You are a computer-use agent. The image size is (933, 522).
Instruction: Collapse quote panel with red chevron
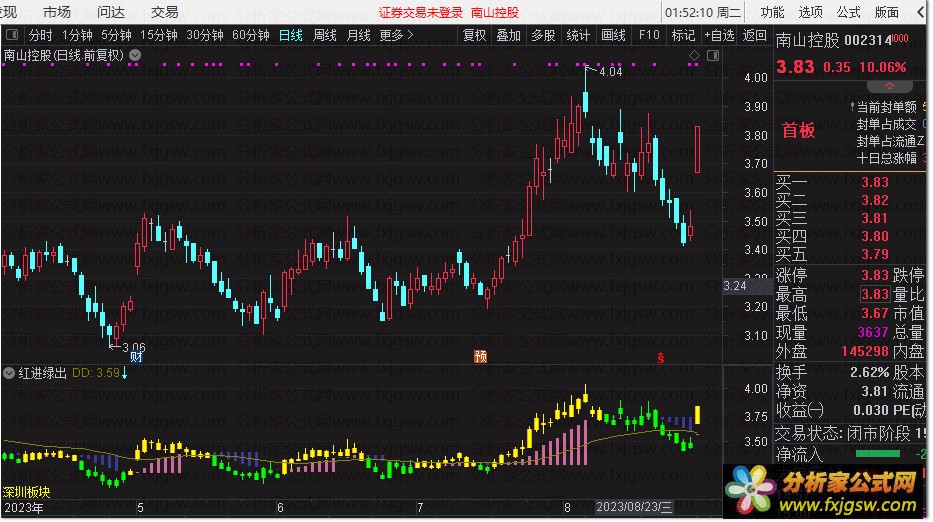(889, 86)
